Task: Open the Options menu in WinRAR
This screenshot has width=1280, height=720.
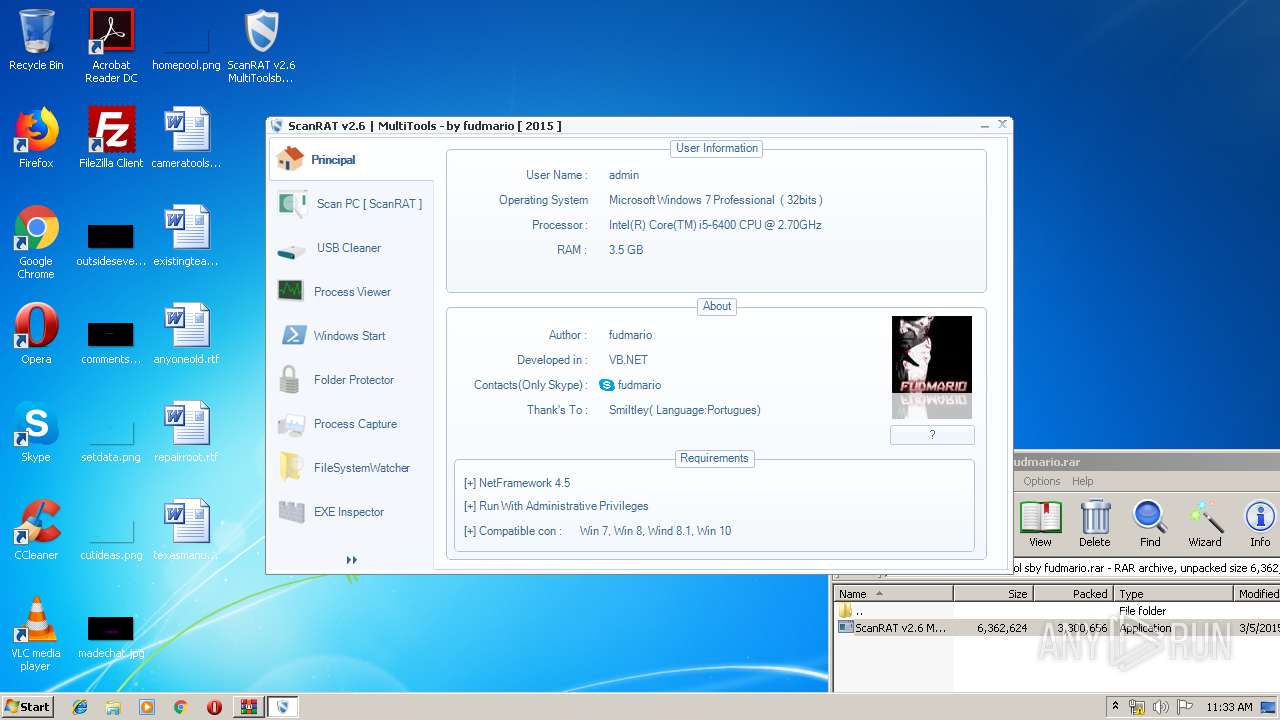Action: click(1041, 481)
